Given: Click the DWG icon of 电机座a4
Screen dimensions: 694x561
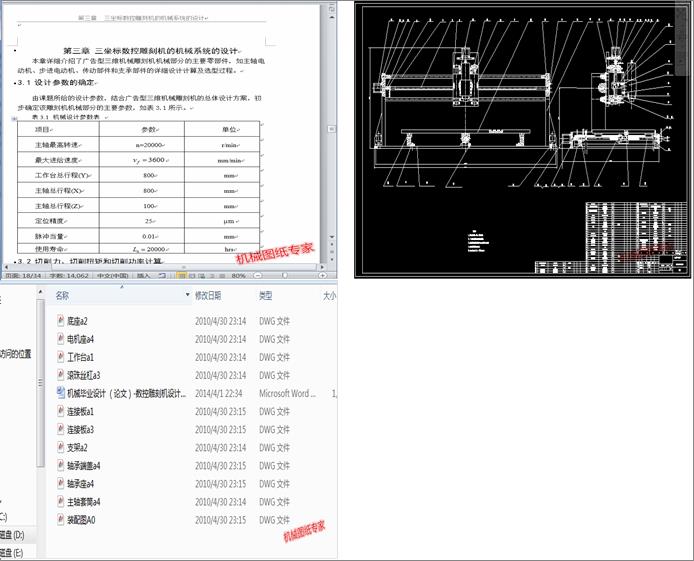Looking at the screenshot, I should click(61, 338).
